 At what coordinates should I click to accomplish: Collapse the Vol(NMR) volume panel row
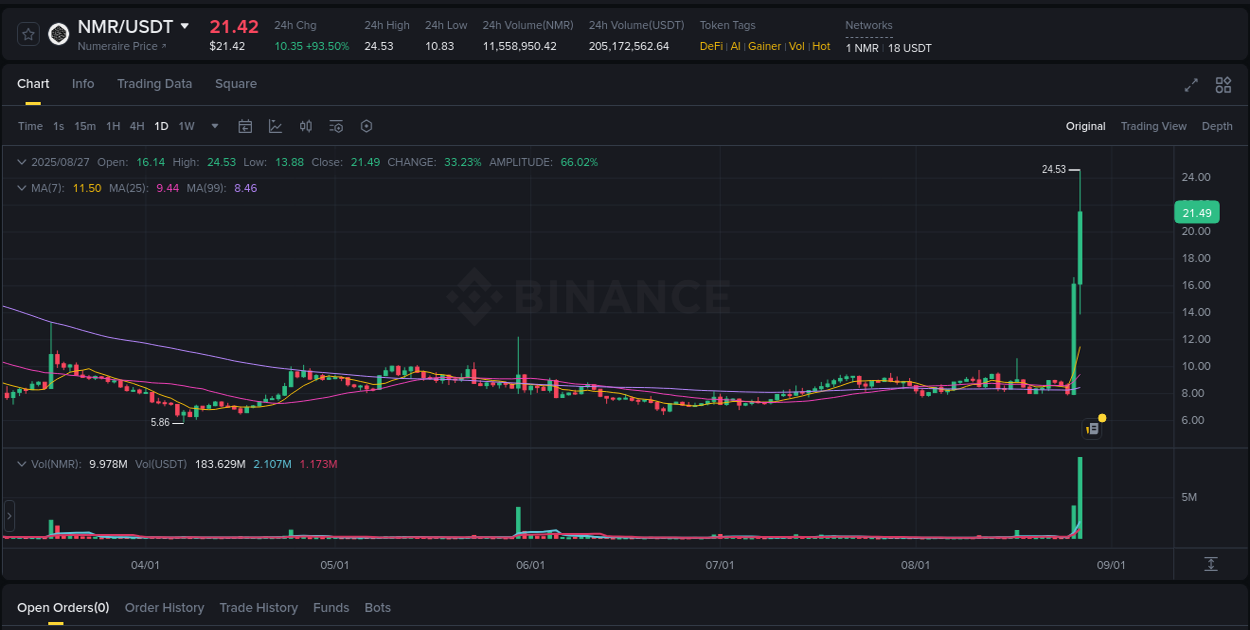click(x=22, y=463)
